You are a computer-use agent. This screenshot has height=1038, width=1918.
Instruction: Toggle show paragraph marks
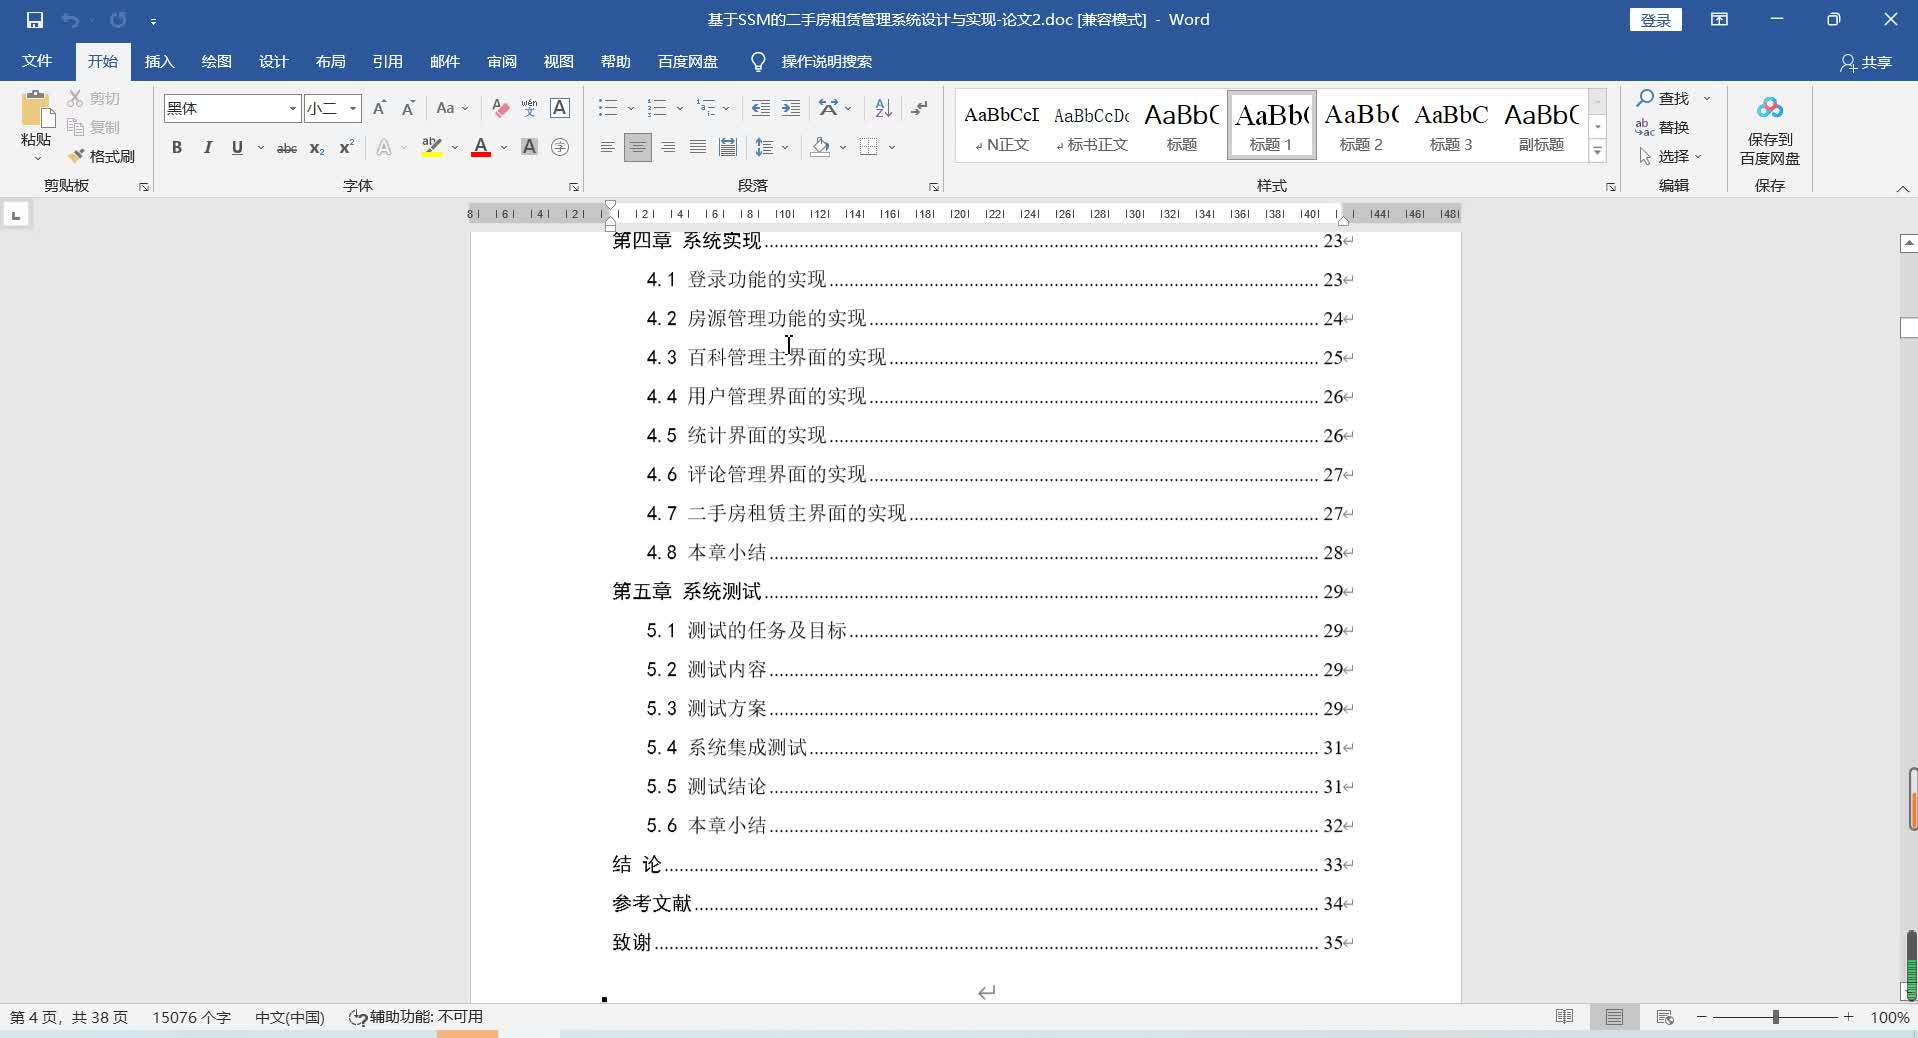[919, 108]
